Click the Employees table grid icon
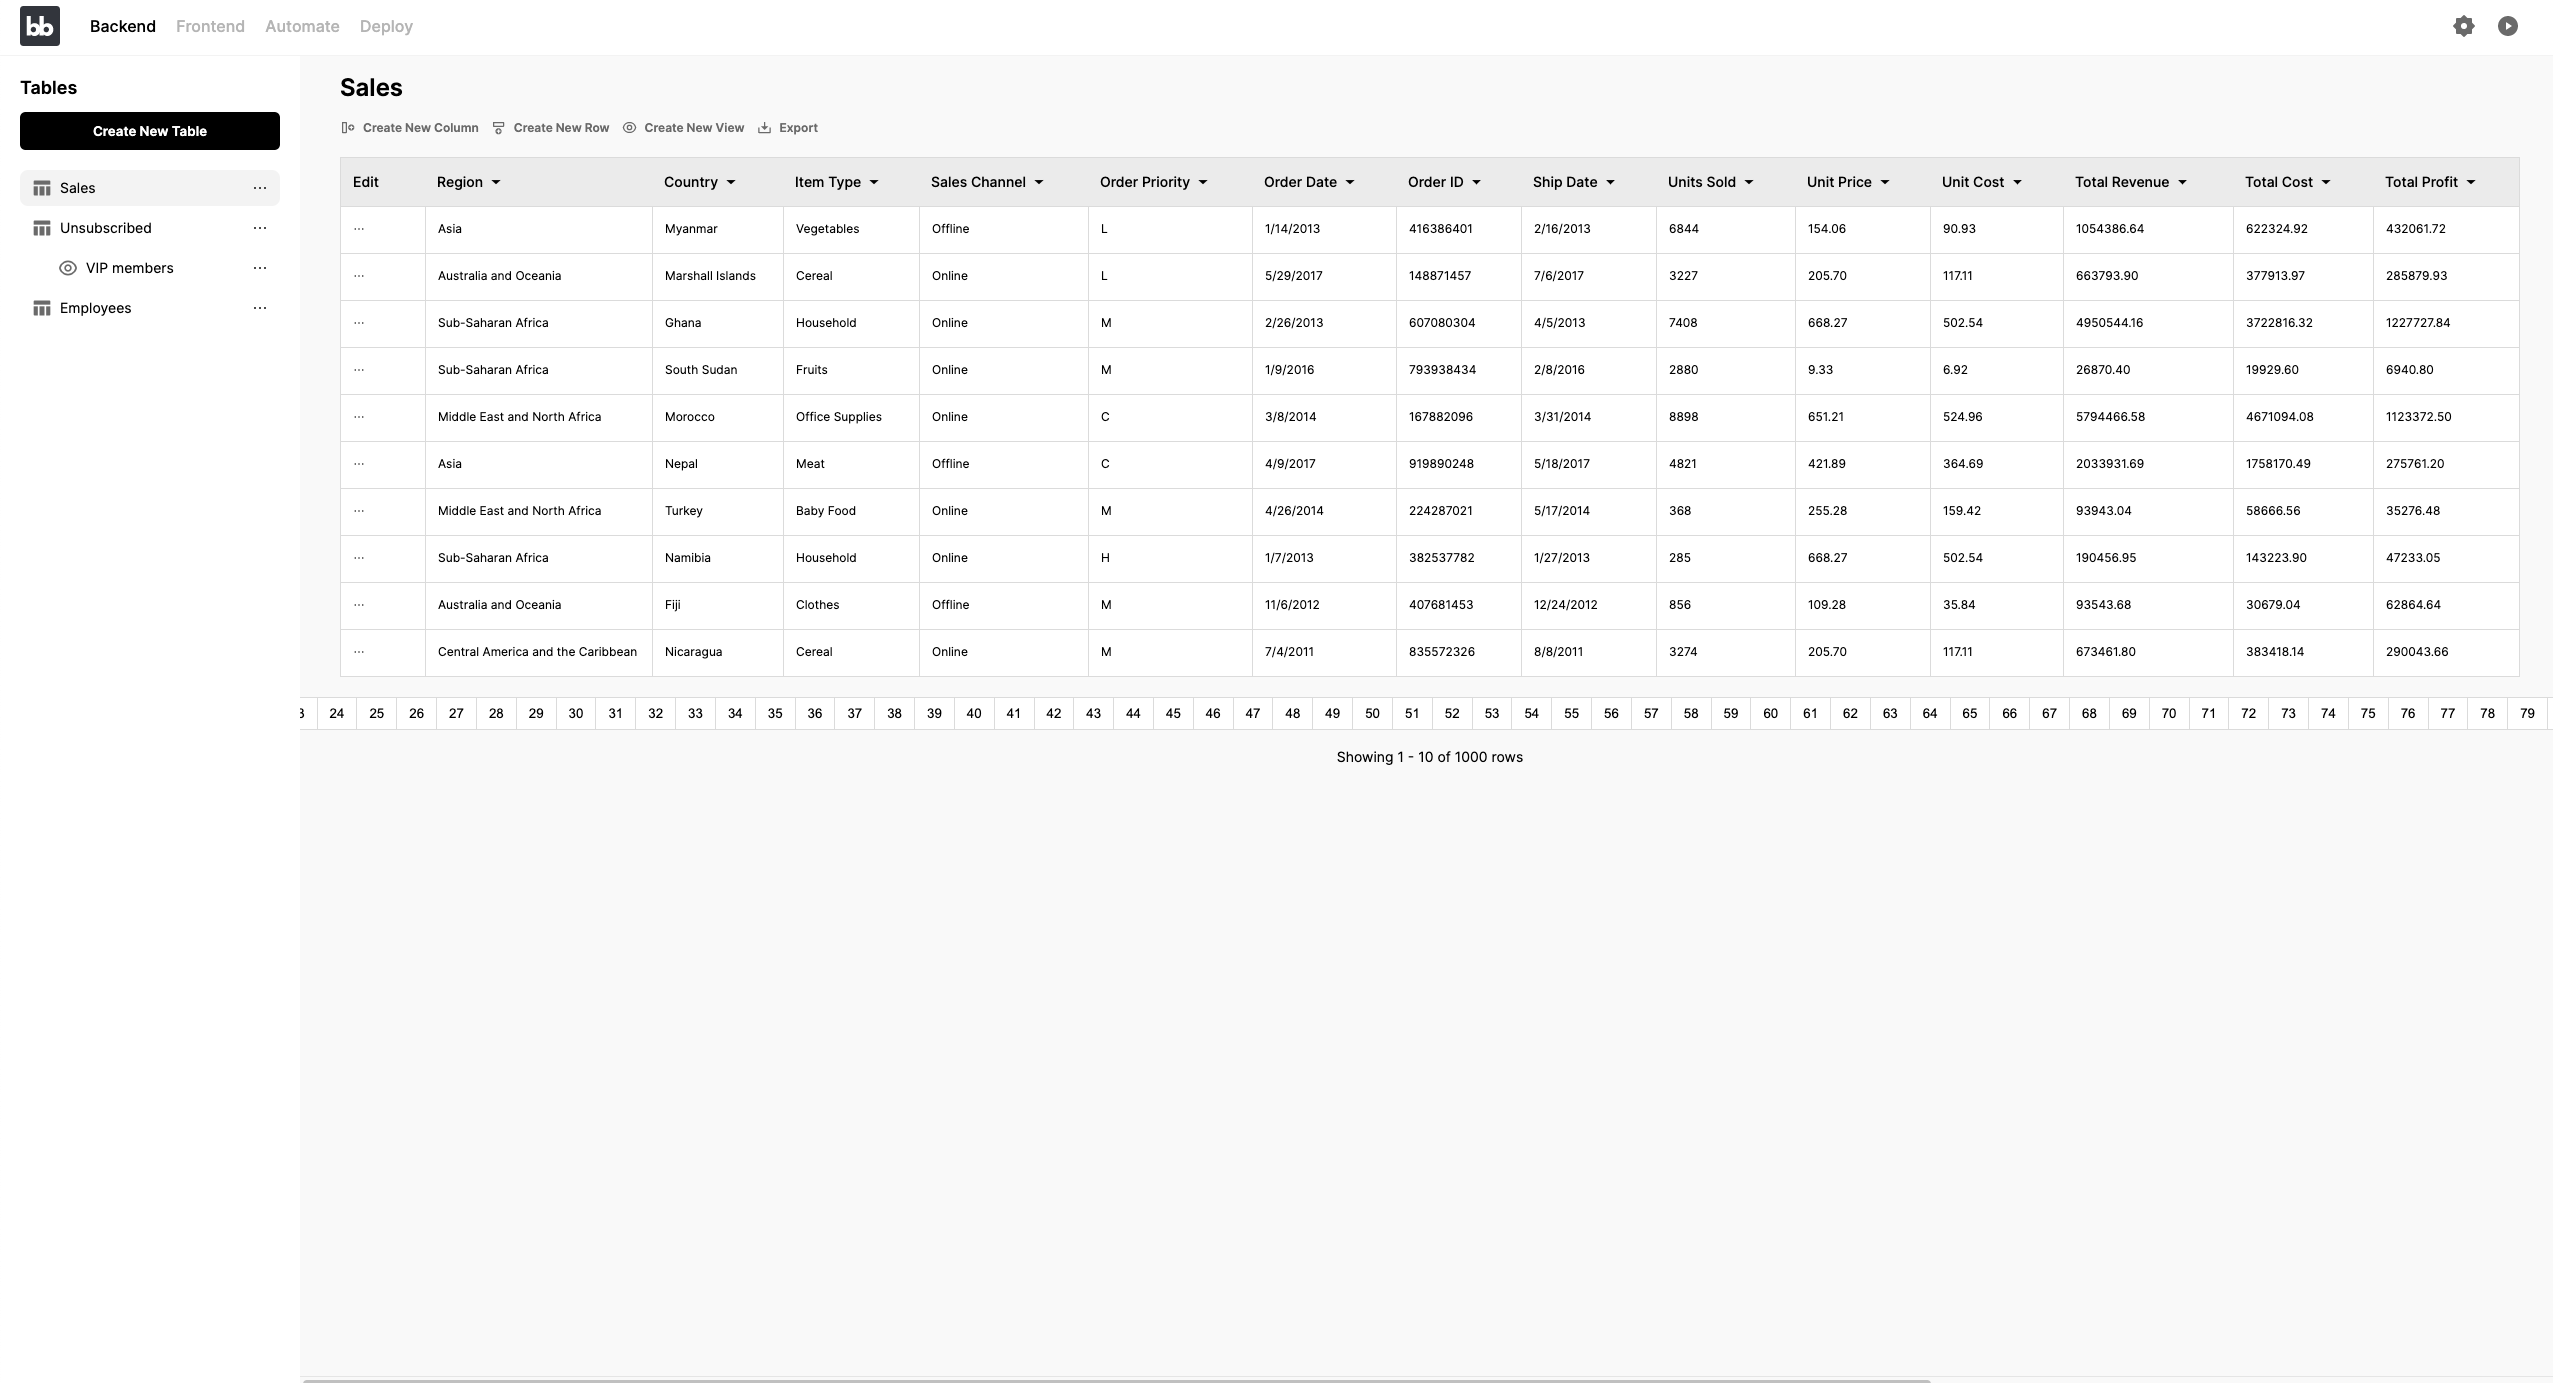This screenshot has height=1383, width=2553. tap(42, 307)
